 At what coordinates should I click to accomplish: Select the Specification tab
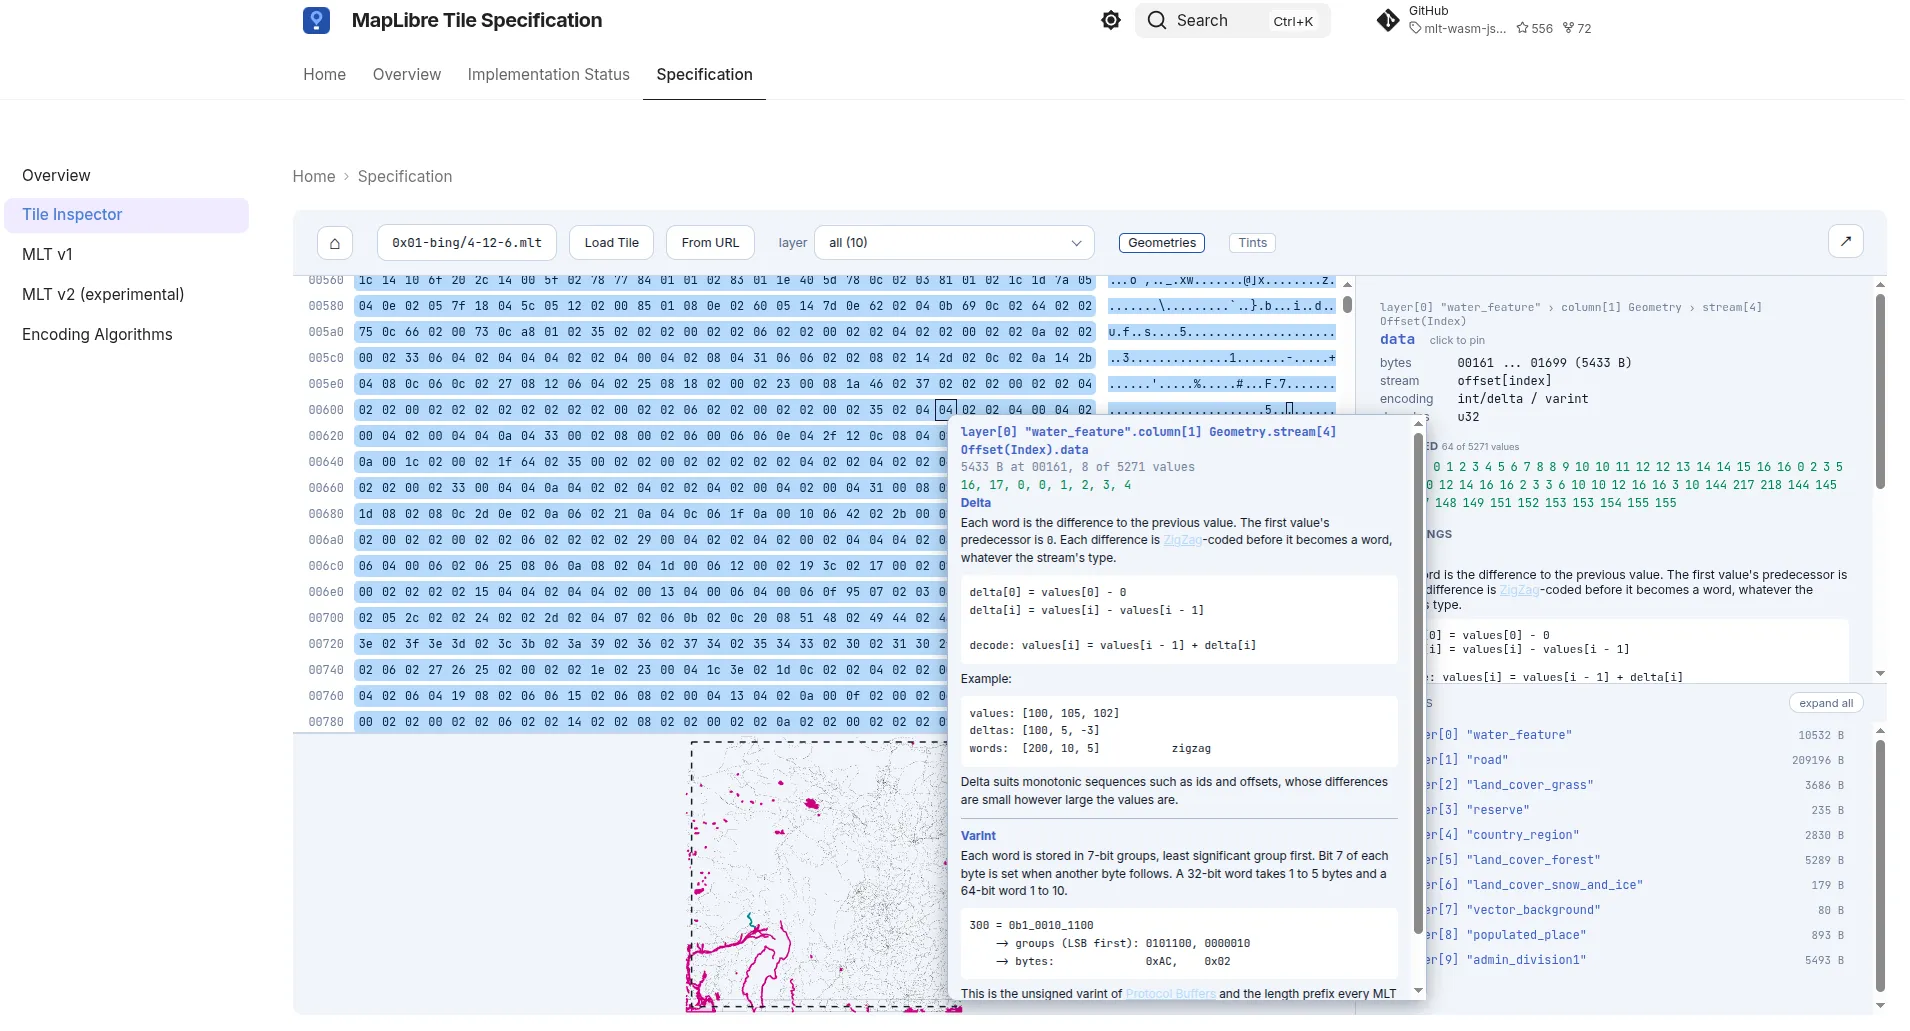coord(705,74)
